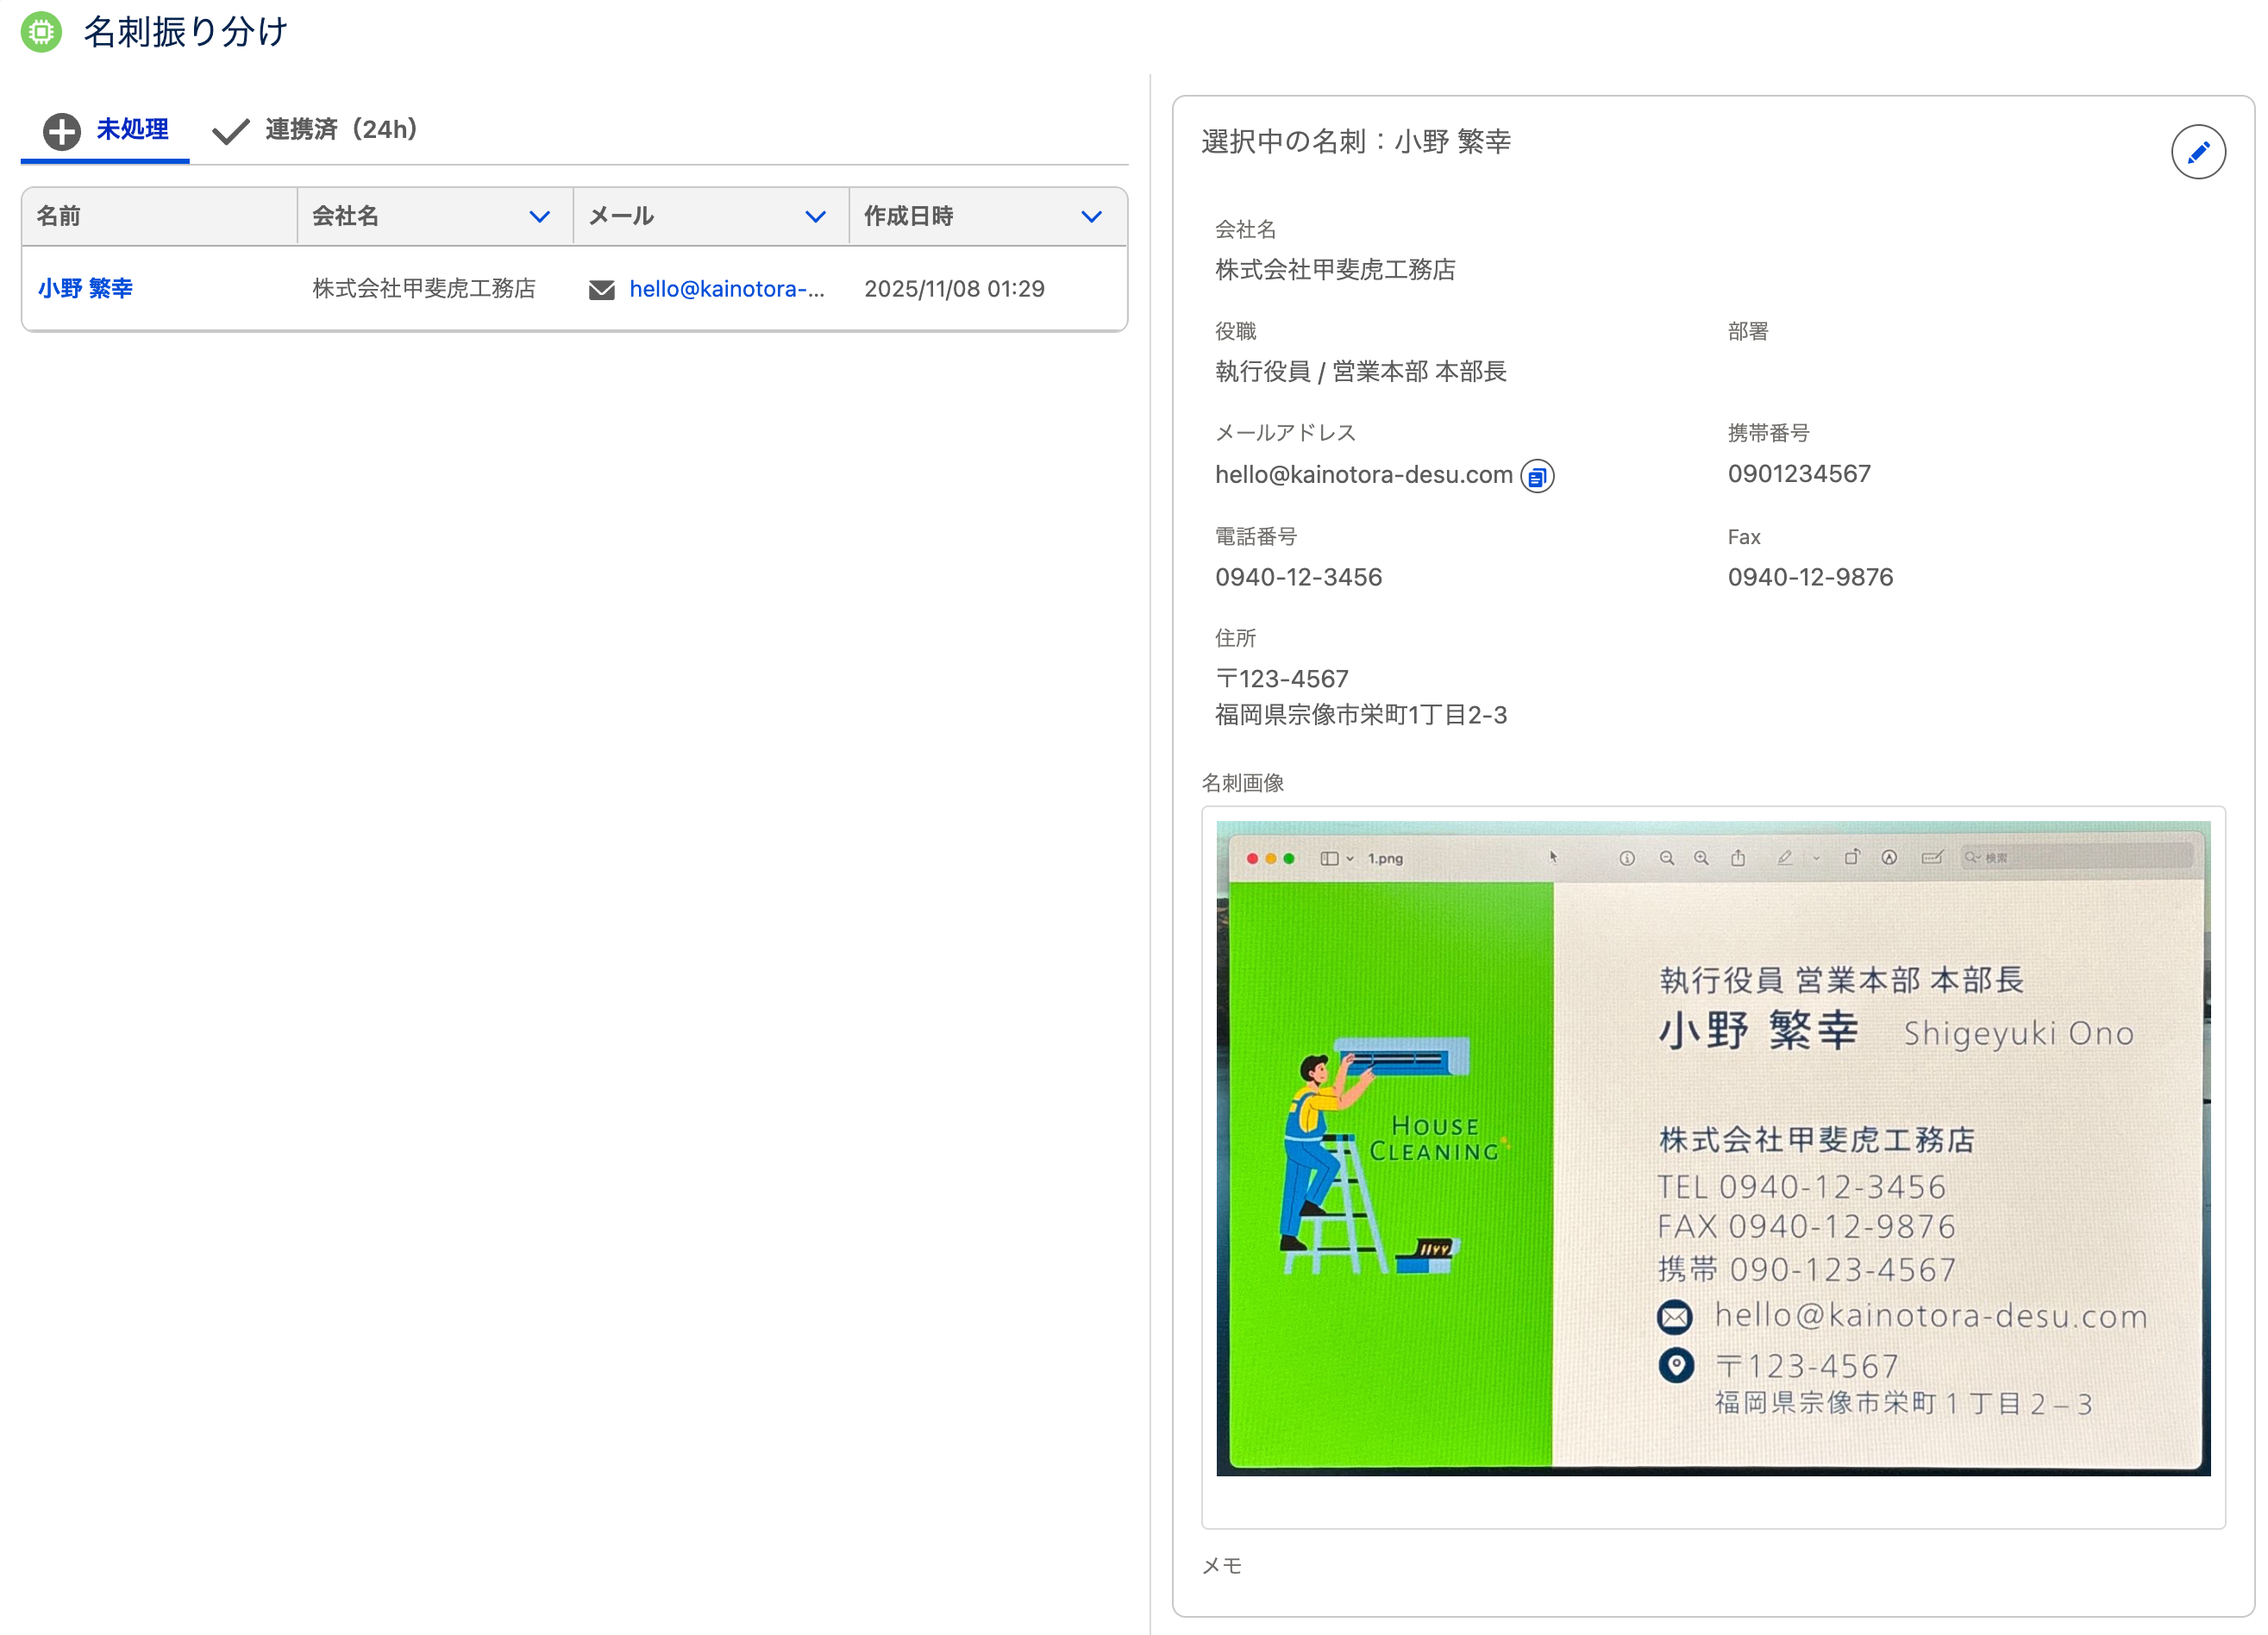Click the mobile number 0901234567
The width and height of the screenshot is (2268, 1635).
click(1798, 474)
